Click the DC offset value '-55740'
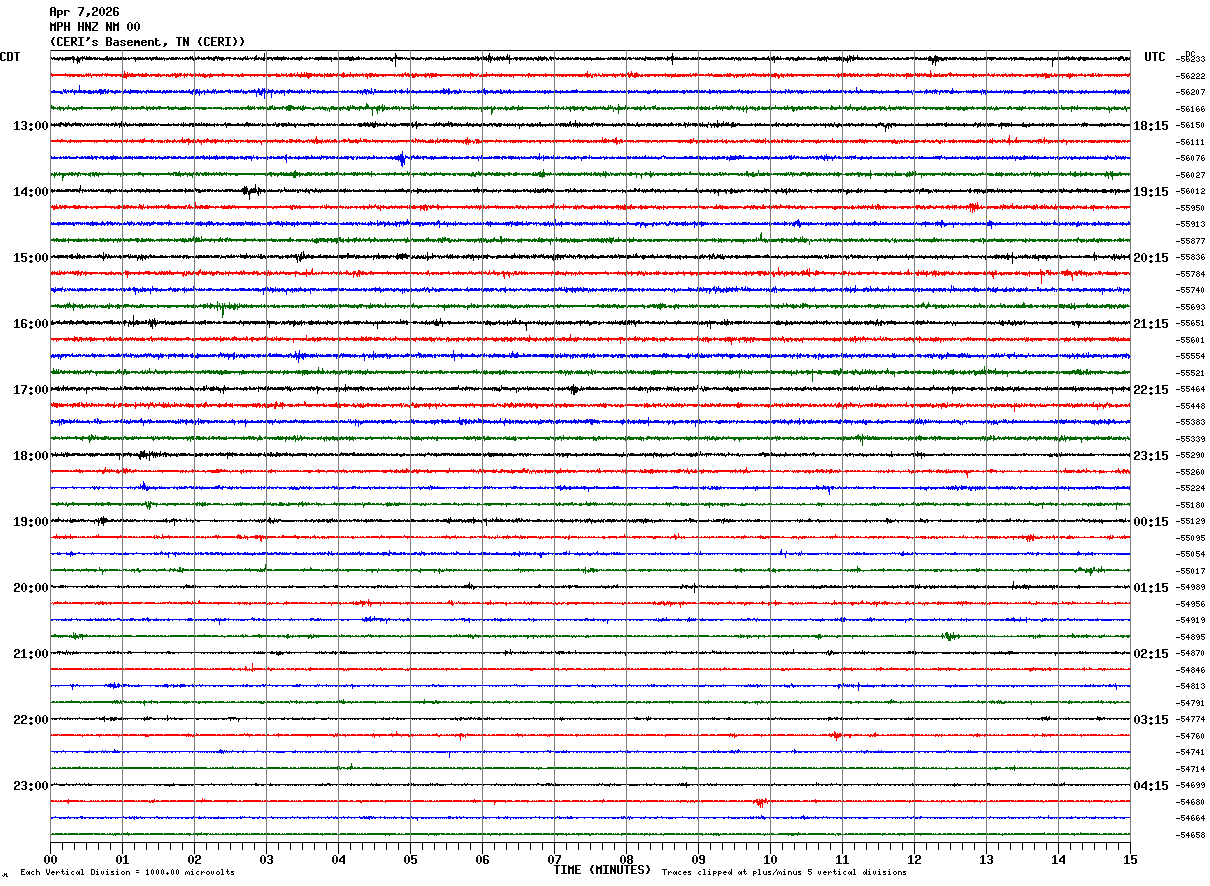Viewport: 1210px width, 886px height. click(x=1190, y=290)
